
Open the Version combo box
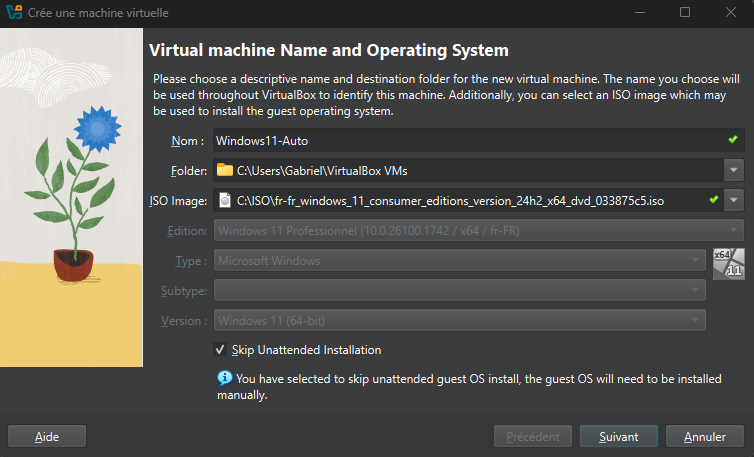click(460, 320)
